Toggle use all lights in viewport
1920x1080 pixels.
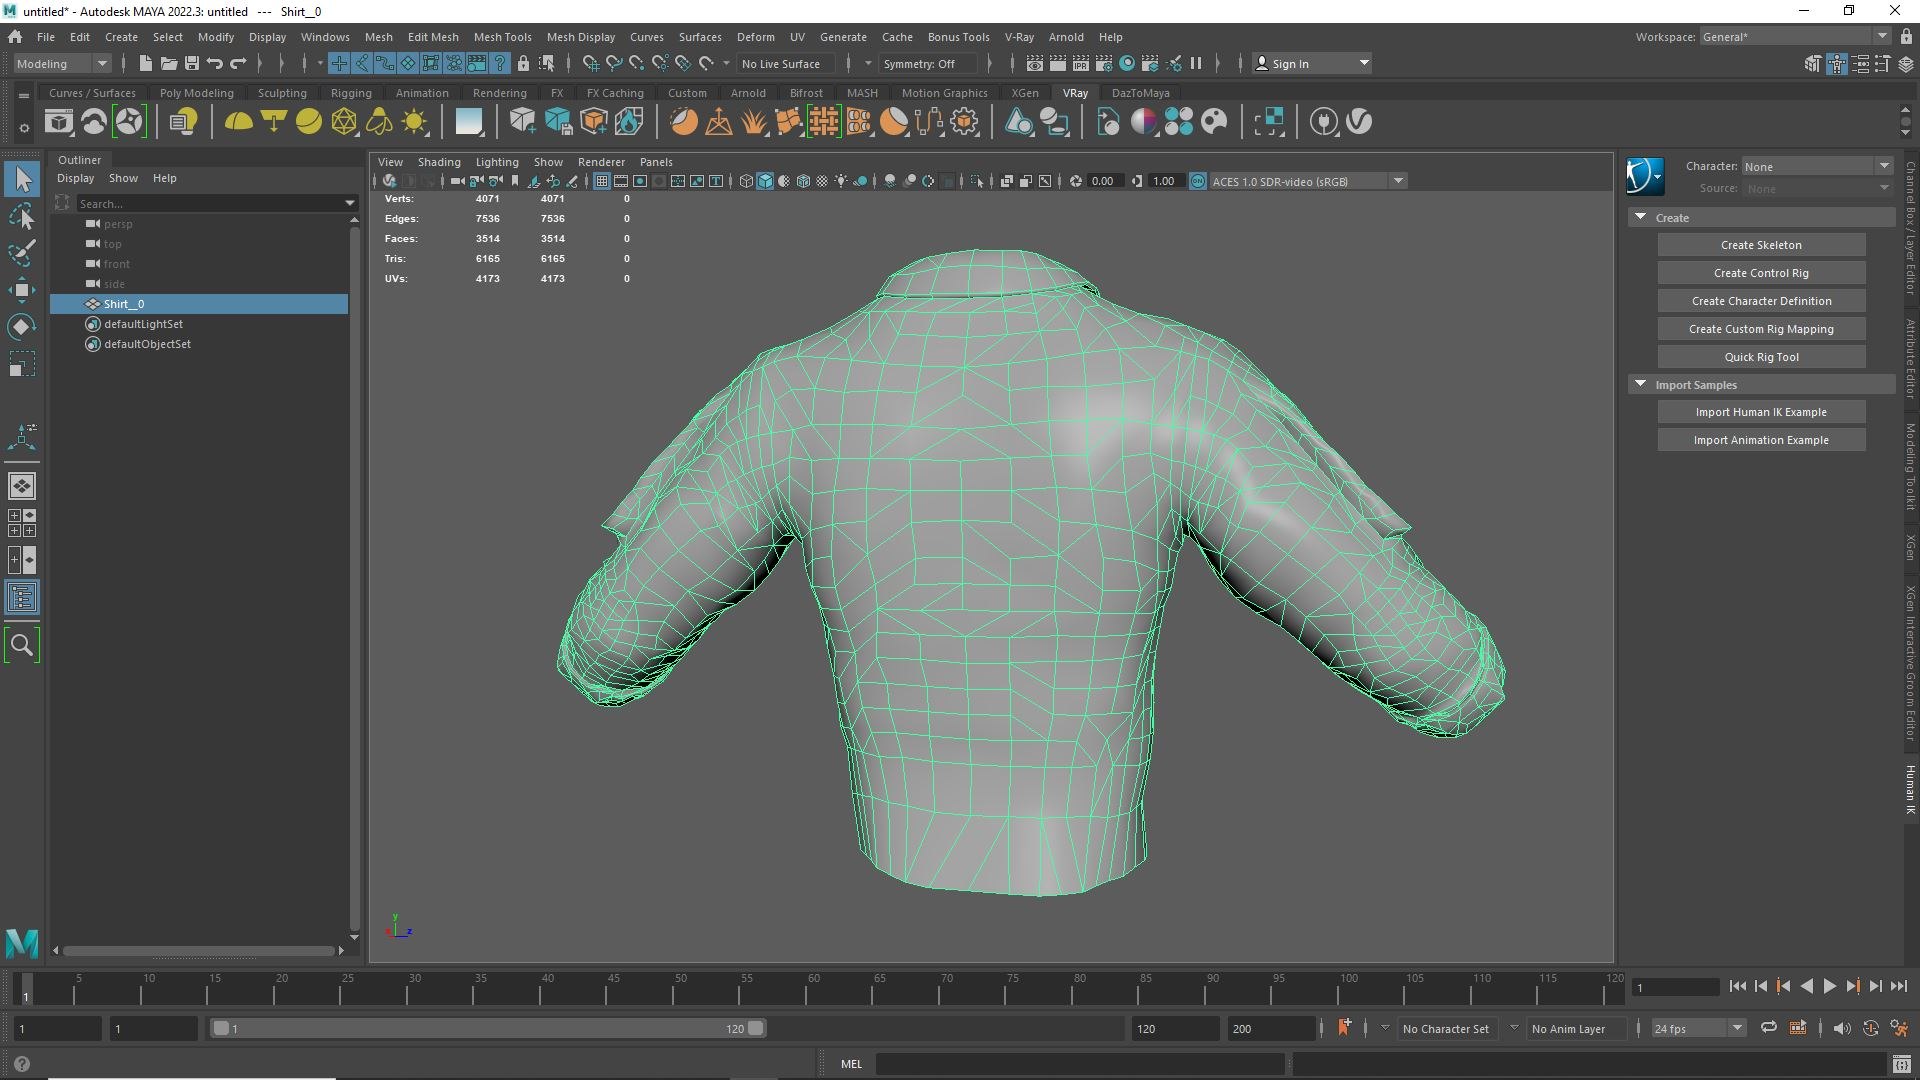(841, 181)
